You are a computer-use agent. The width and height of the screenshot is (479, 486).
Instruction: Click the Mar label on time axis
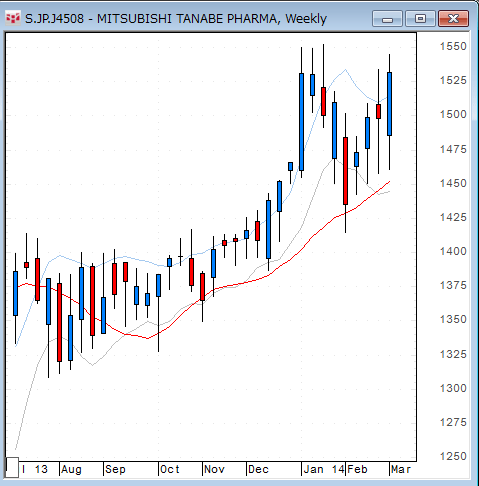pyautogui.click(x=401, y=470)
